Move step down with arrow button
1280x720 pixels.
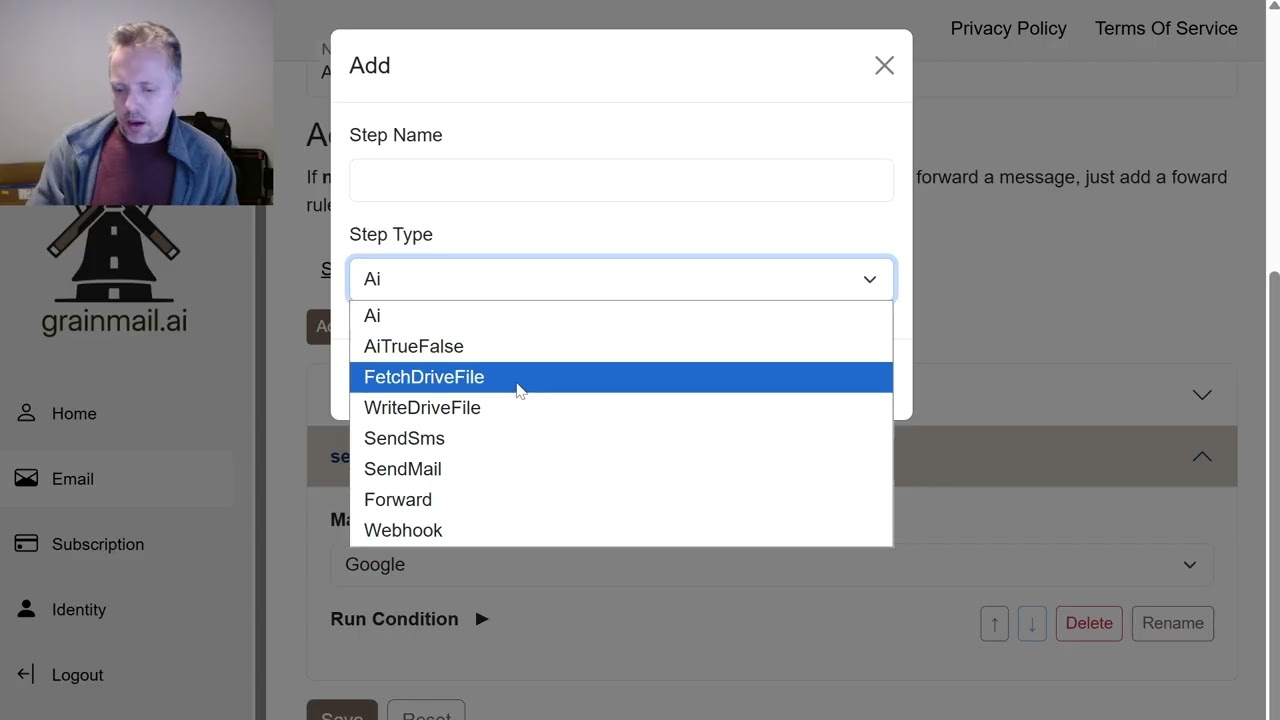pos(1032,623)
